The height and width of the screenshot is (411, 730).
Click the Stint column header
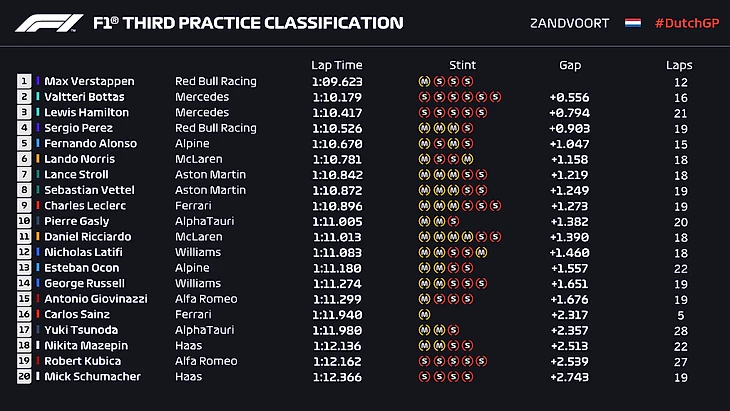[x=463, y=65]
